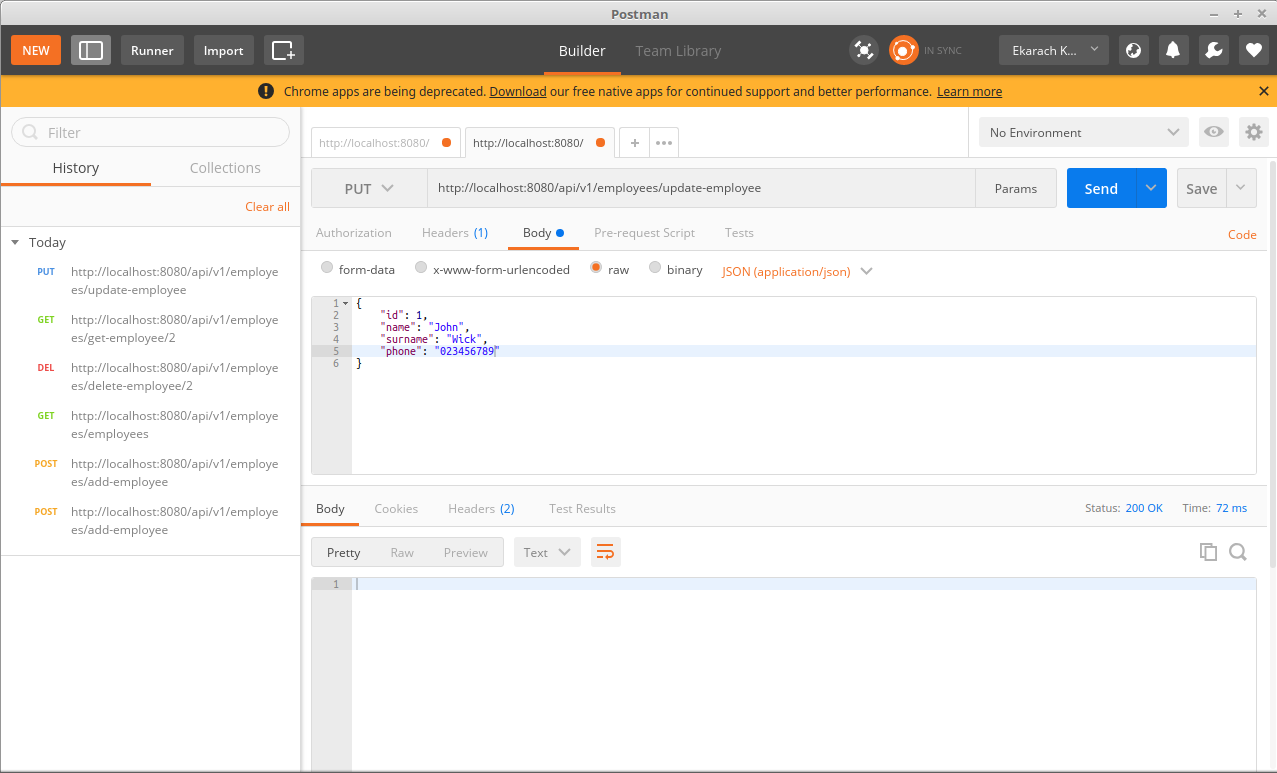The height and width of the screenshot is (773, 1277).
Task: Open DEL delete-employee/2 history entry
Action: 150,377
